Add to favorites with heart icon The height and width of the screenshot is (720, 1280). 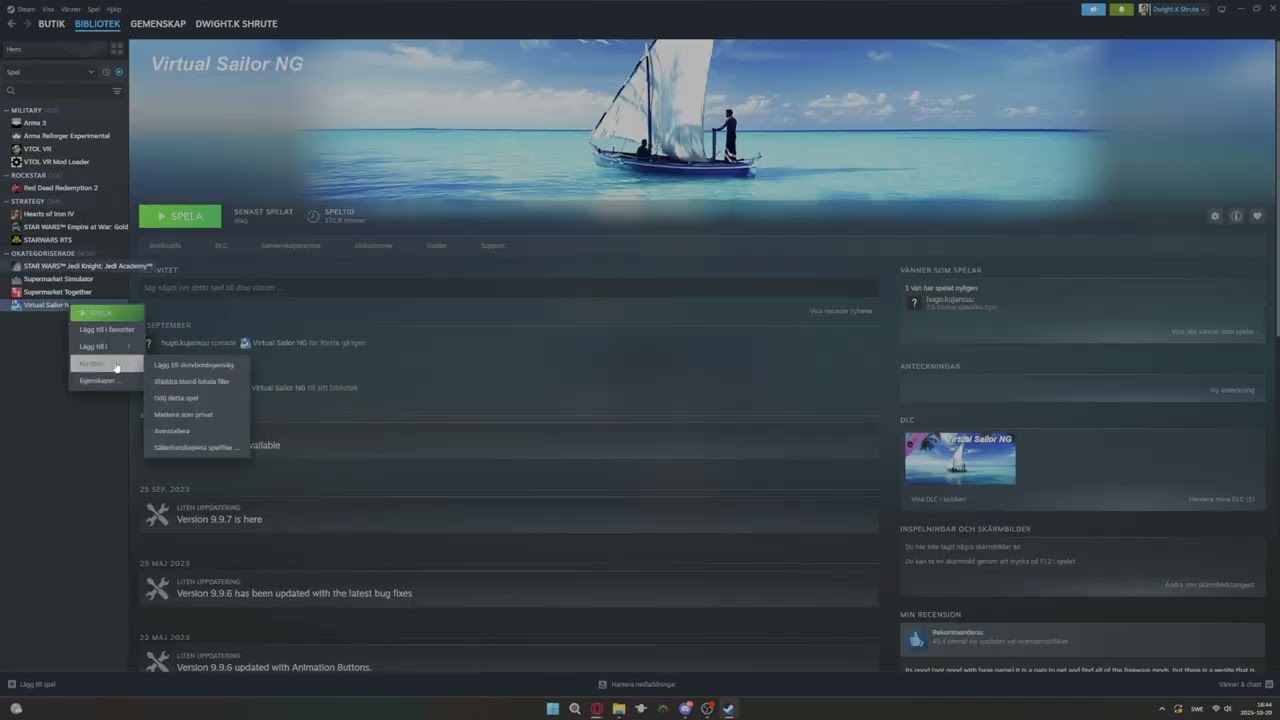tap(1257, 216)
